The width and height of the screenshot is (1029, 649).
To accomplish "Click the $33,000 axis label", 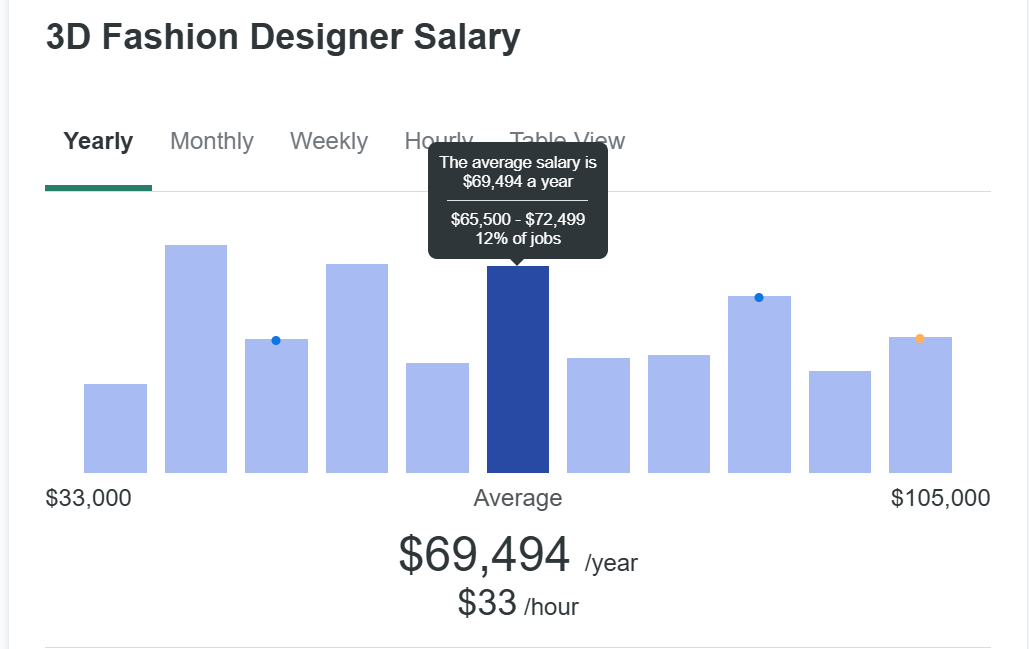I will click(88, 497).
